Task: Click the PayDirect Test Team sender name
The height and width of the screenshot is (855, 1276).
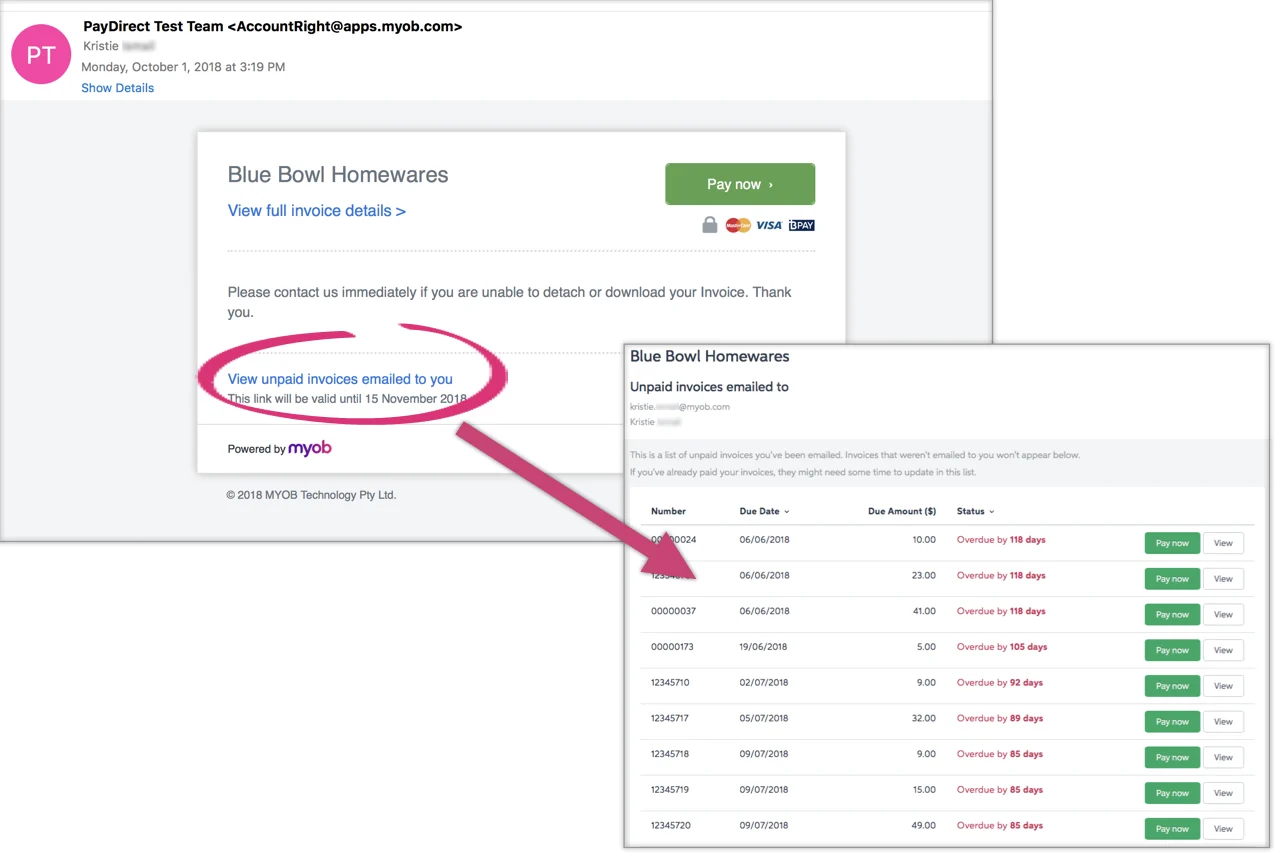Action: coord(154,27)
